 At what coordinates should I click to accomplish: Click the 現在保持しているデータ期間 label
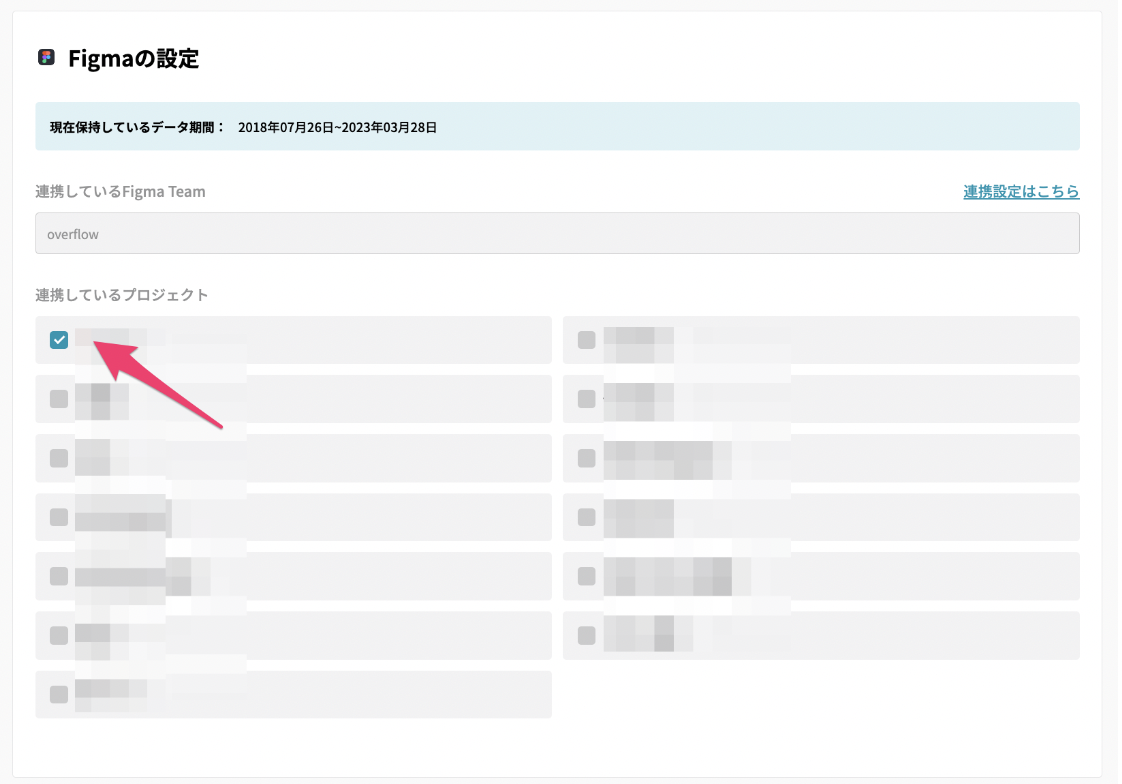137,127
